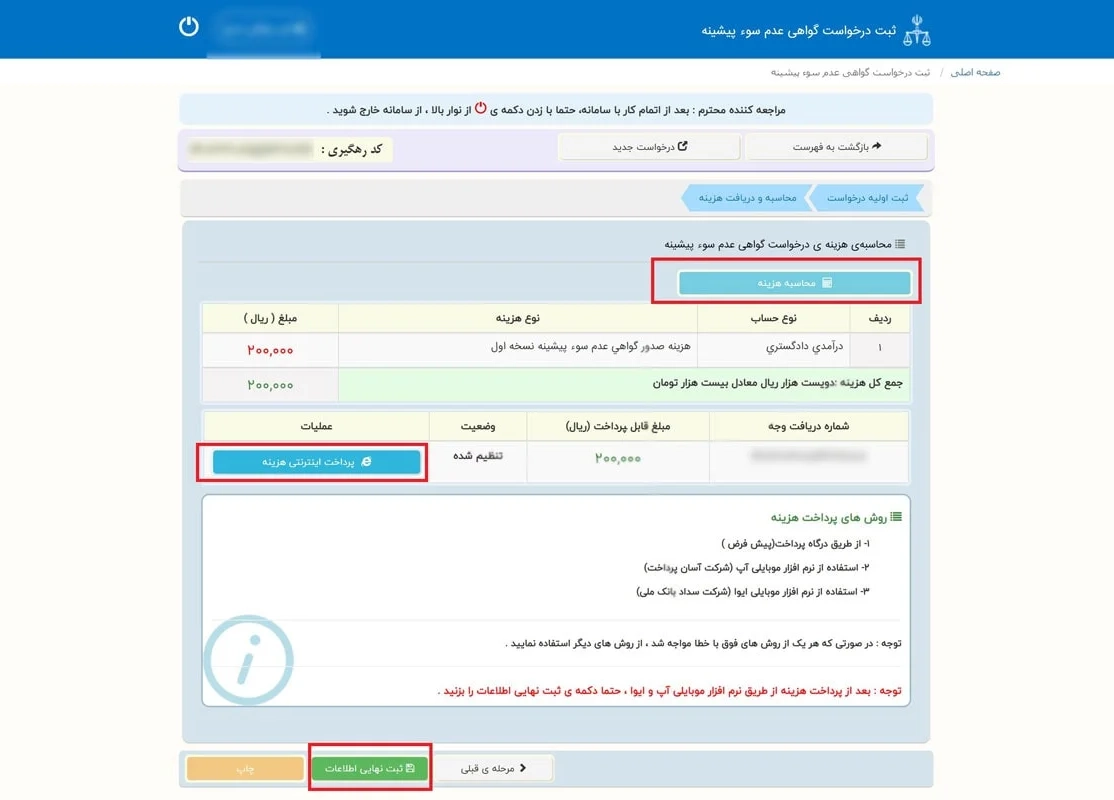The width and height of the screenshot is (1114, 800).
Task: Click the نرم افزار موبایلی آپ option text
Action: pyautogui.click(x=756, y=568)
